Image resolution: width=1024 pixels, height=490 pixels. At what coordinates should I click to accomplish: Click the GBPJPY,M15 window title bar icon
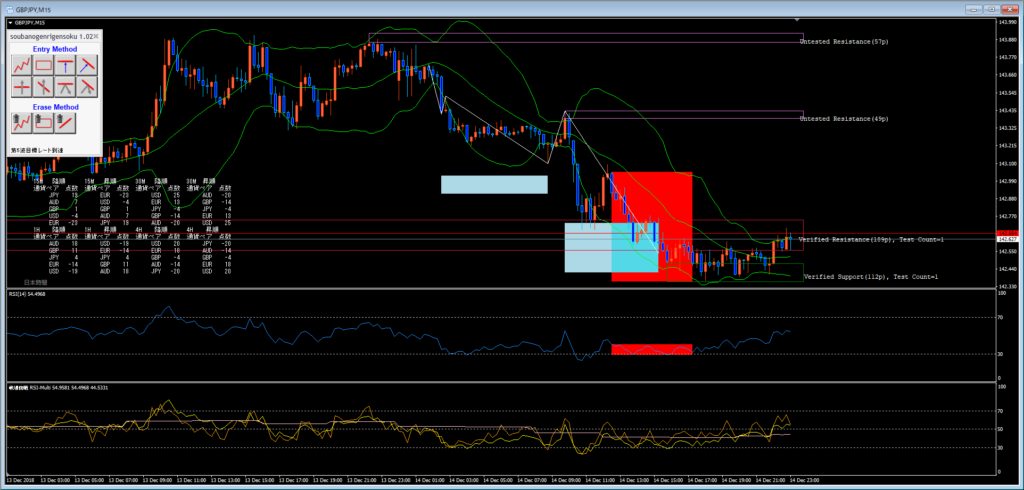(x=9, y=8)
